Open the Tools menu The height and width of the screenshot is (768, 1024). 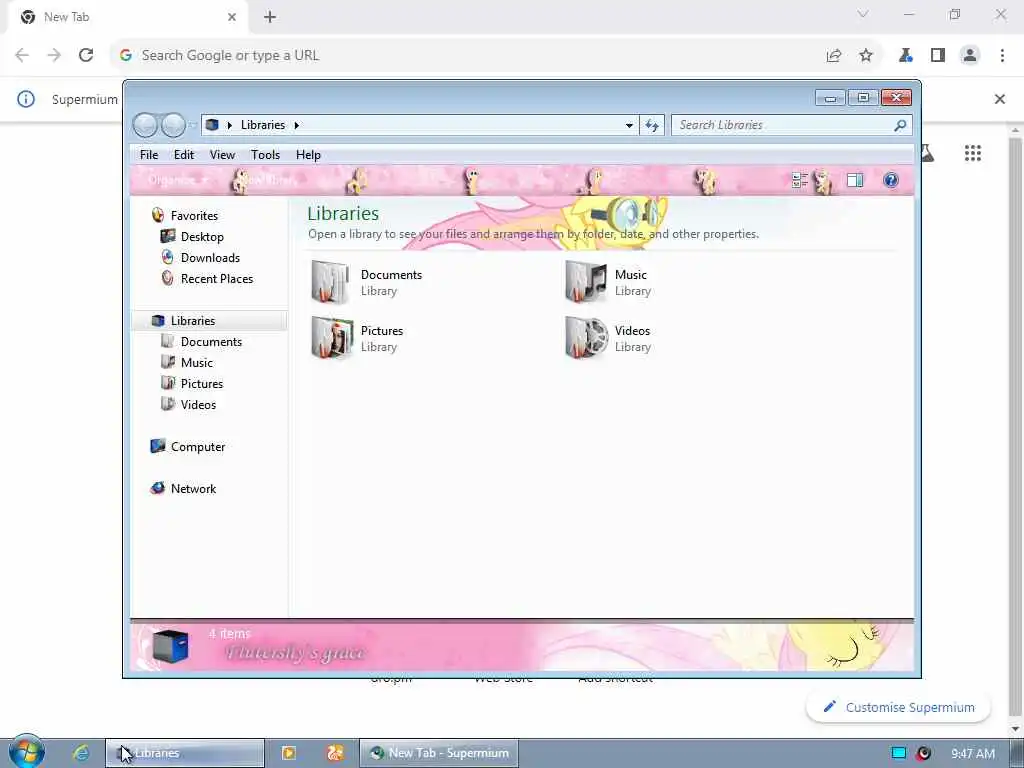265,155
